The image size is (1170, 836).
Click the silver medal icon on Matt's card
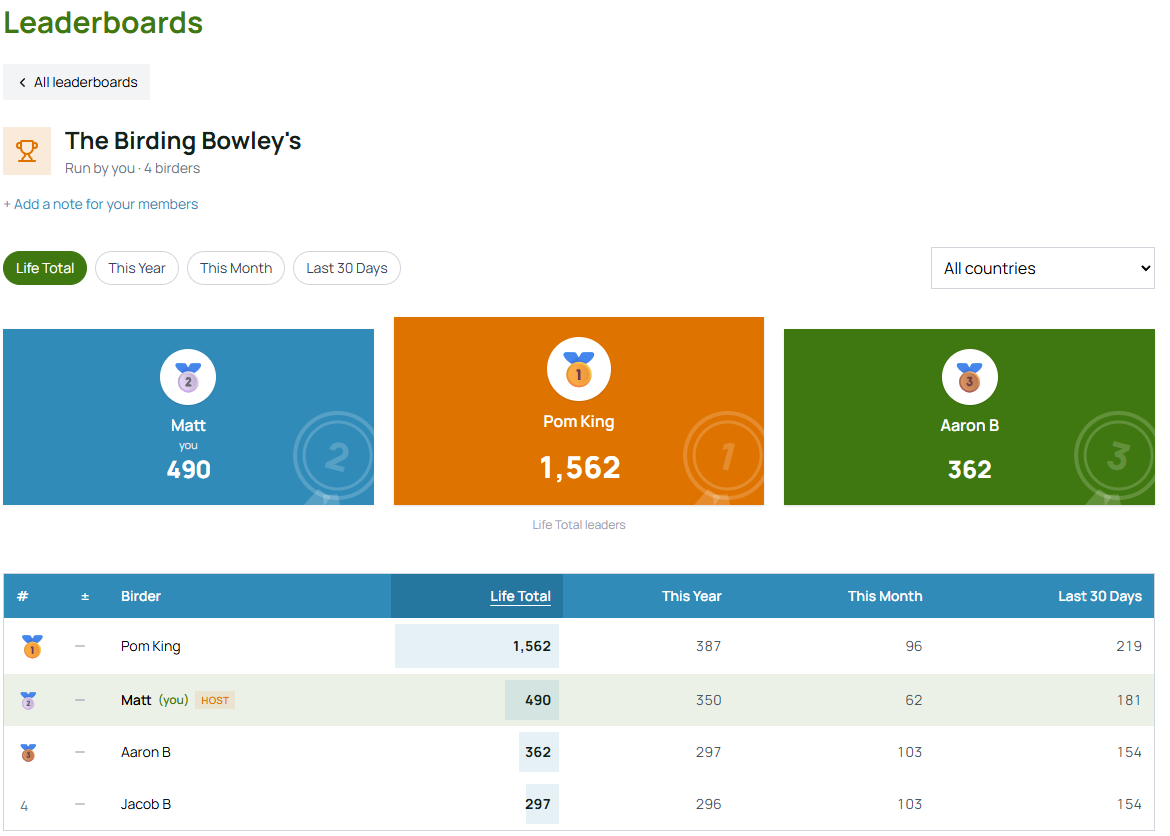click(188, 377)
